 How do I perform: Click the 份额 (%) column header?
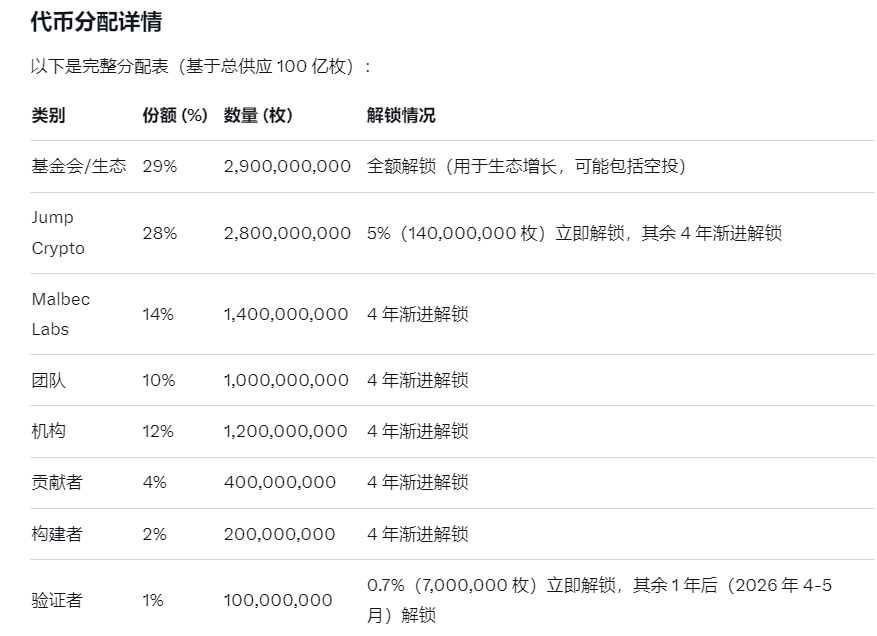point(175,115)
